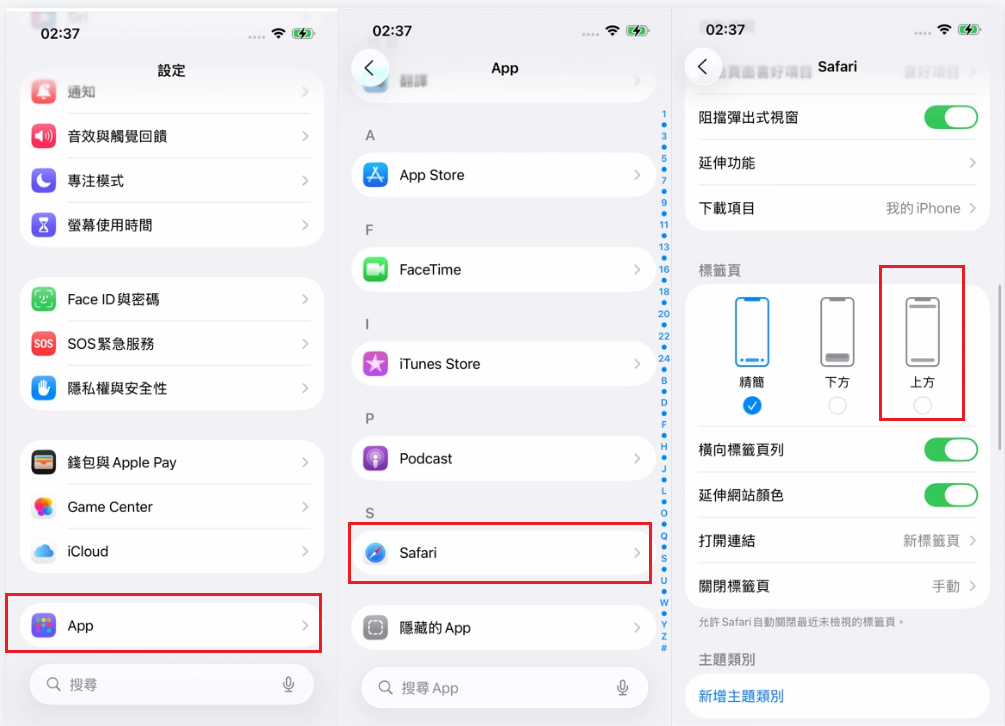Screen dimensions: 1005x726
Task: Tap the App Store icon
Action: pos(375,175)
